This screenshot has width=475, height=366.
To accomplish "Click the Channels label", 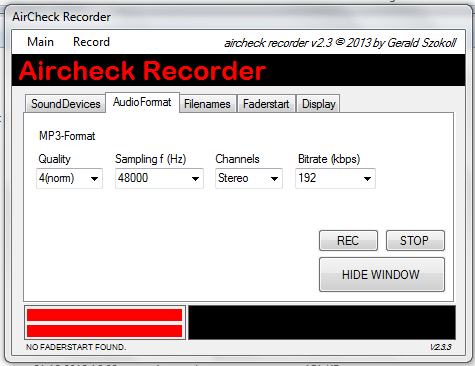I will 237,159.
